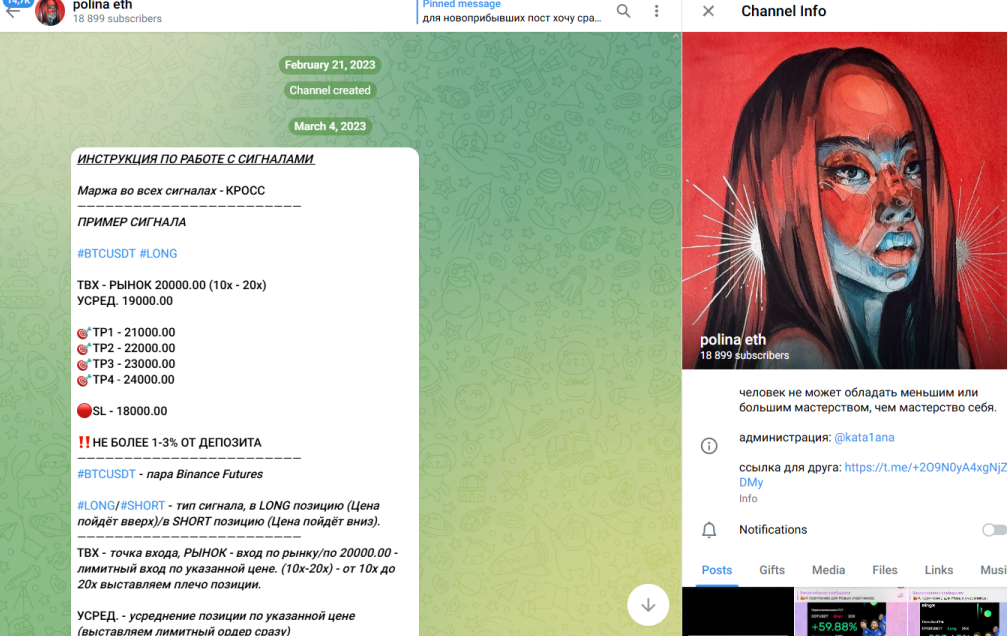
Task: Click the 'УСРЕД. 19000.00' line
Action: coord(125,301)
